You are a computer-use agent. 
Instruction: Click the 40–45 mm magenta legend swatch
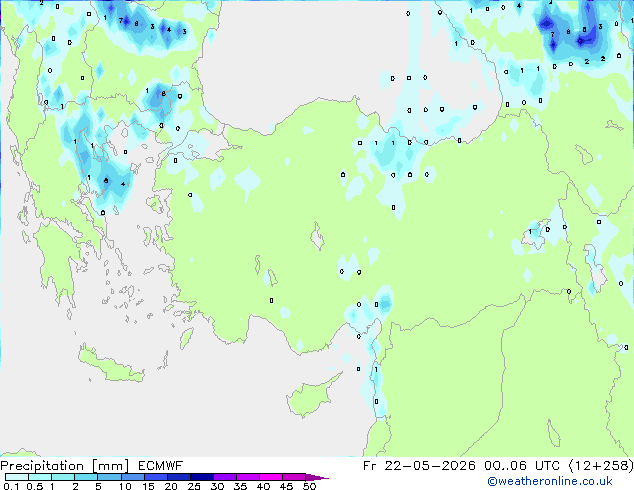point(271,477)
